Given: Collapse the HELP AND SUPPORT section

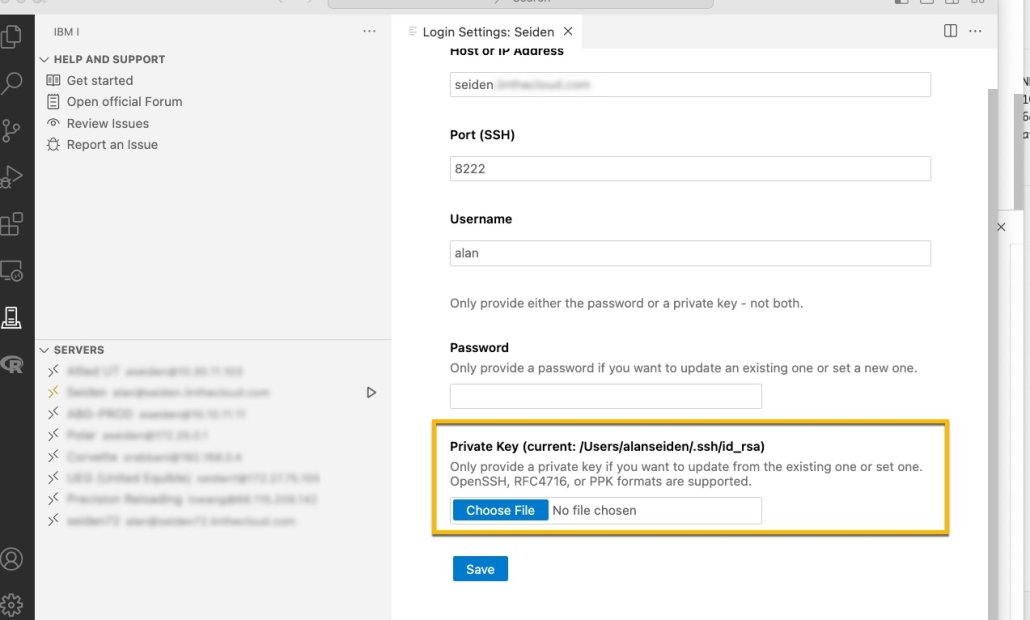Looking at the screenshot, I should [x=44, y=59].
